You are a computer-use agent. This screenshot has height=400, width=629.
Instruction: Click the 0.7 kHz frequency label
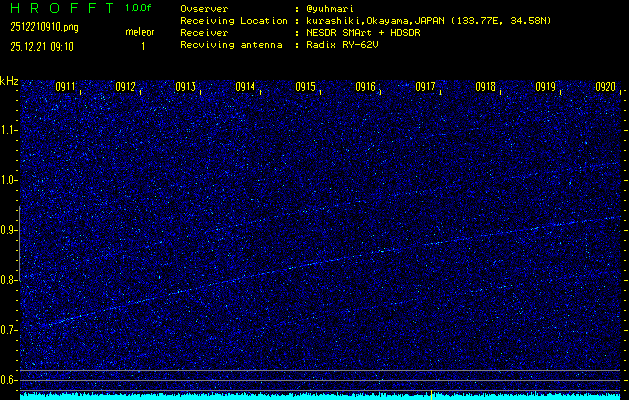pyautogui.click(x=10, y=330)
